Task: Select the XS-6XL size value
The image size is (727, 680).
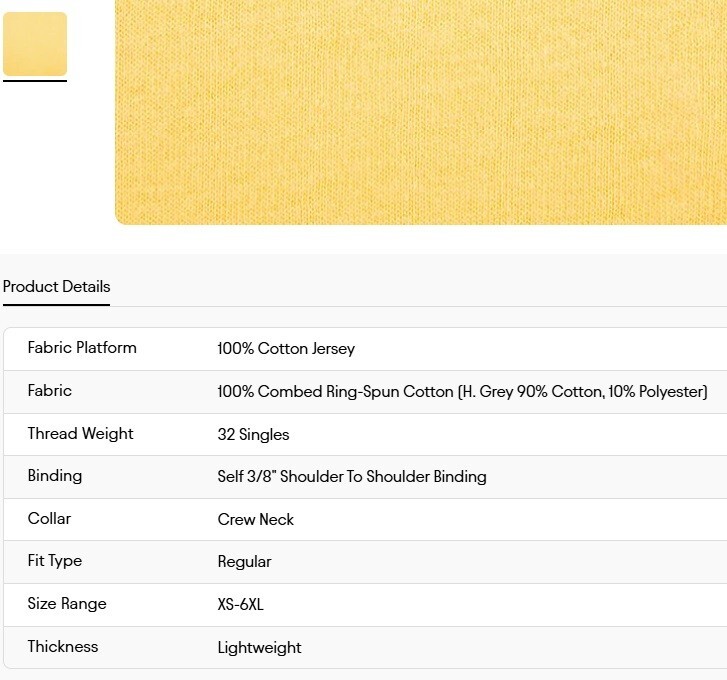Action: (240, 604)
